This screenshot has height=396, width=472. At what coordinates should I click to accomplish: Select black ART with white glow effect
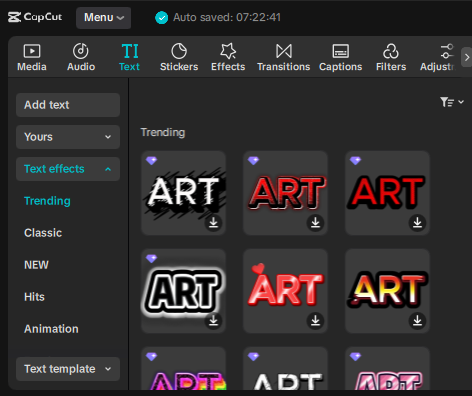(183, 291)
